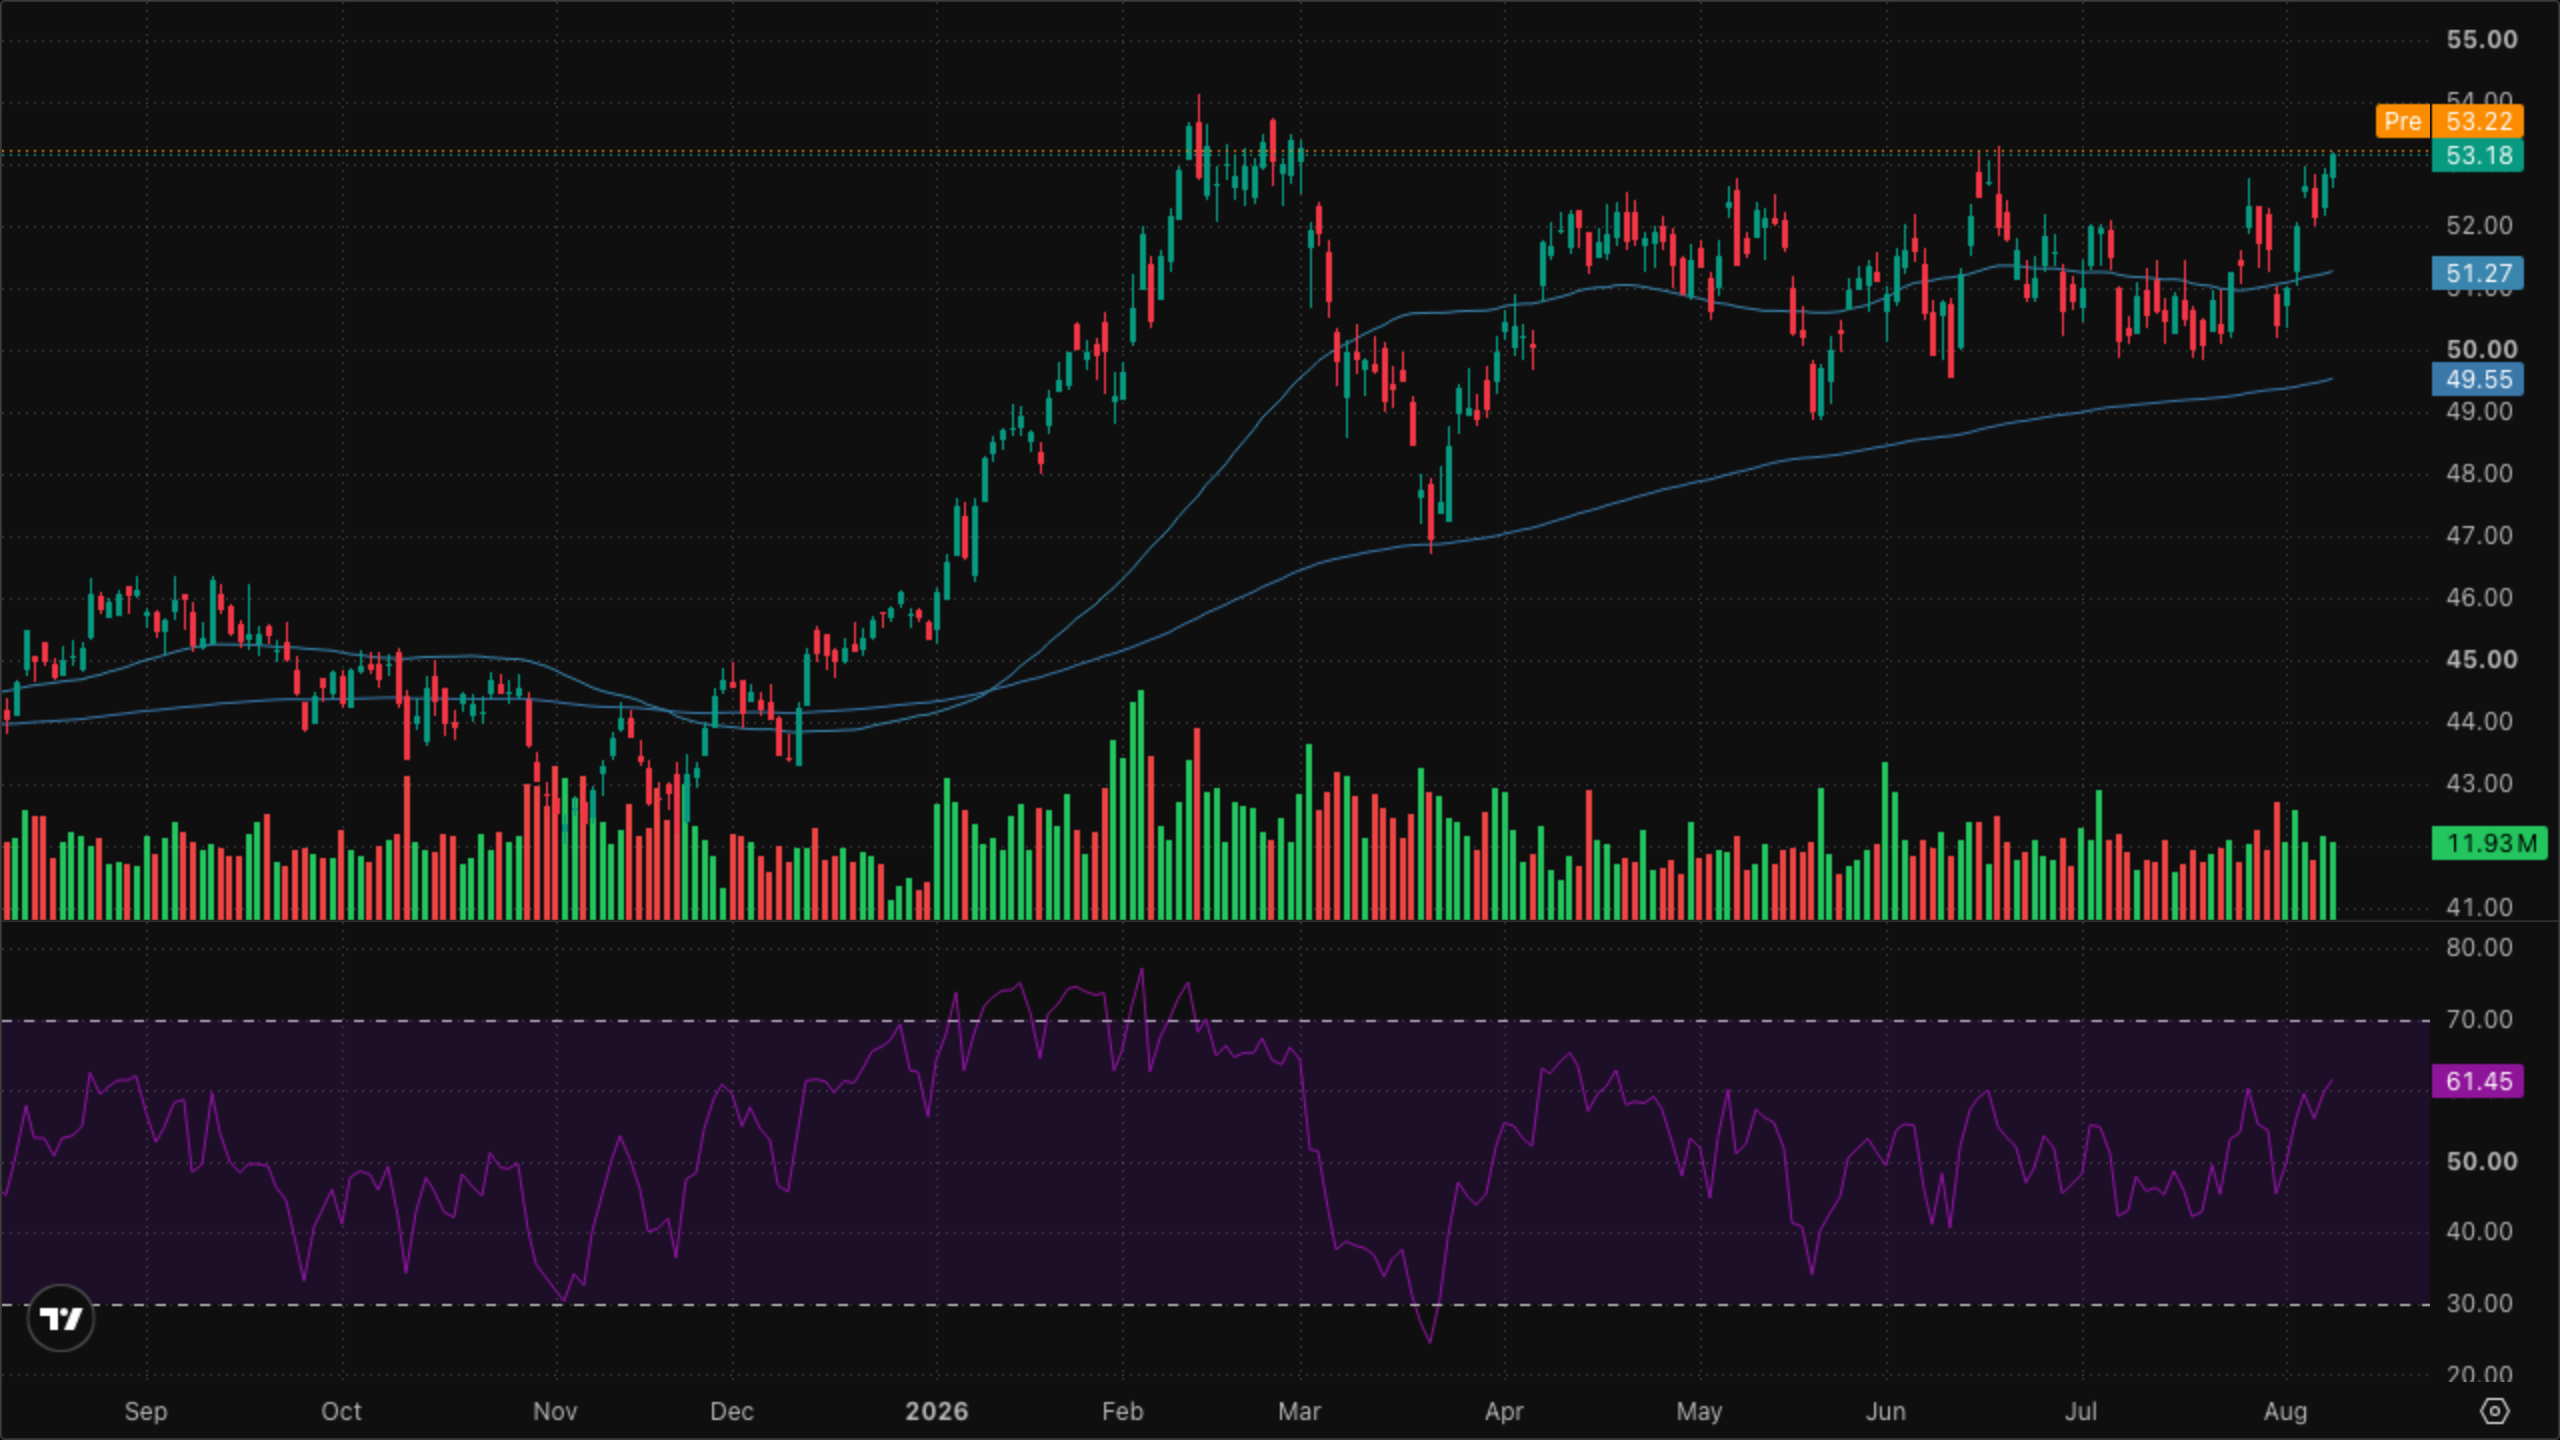The height and width of the screenshot is (1440, 2560).
Task: Select the 41.00 price axis label
Action: [2479, 907]
